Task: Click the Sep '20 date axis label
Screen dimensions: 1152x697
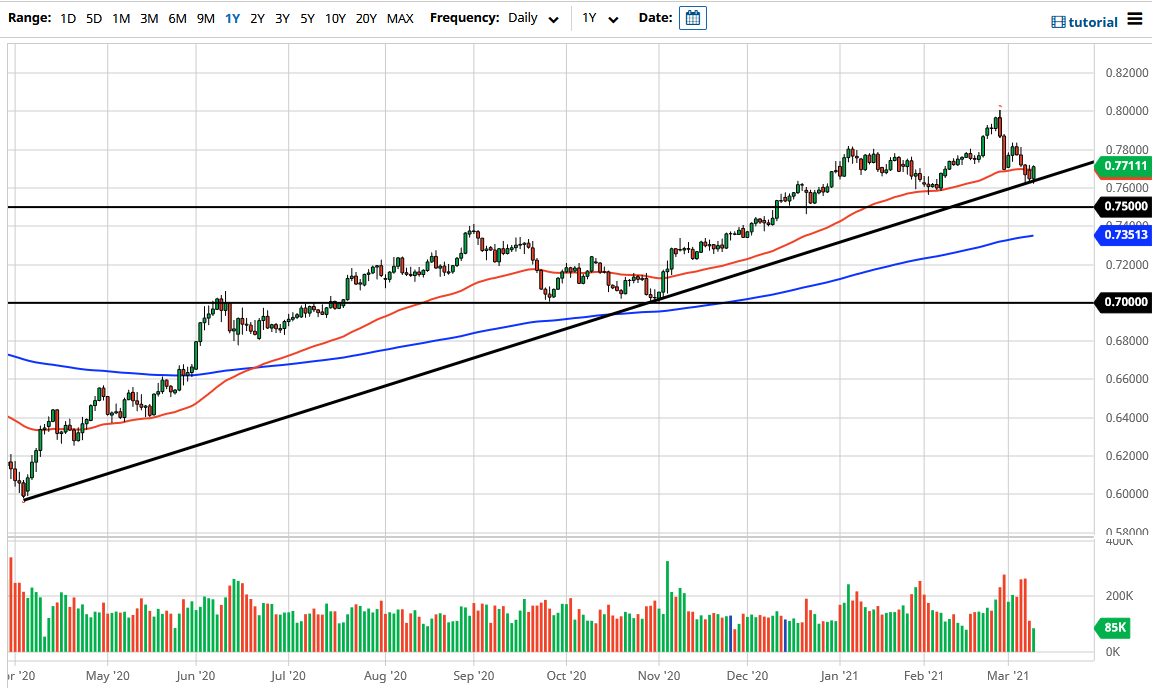Action: pyautogui.click(x=474, y=676)
